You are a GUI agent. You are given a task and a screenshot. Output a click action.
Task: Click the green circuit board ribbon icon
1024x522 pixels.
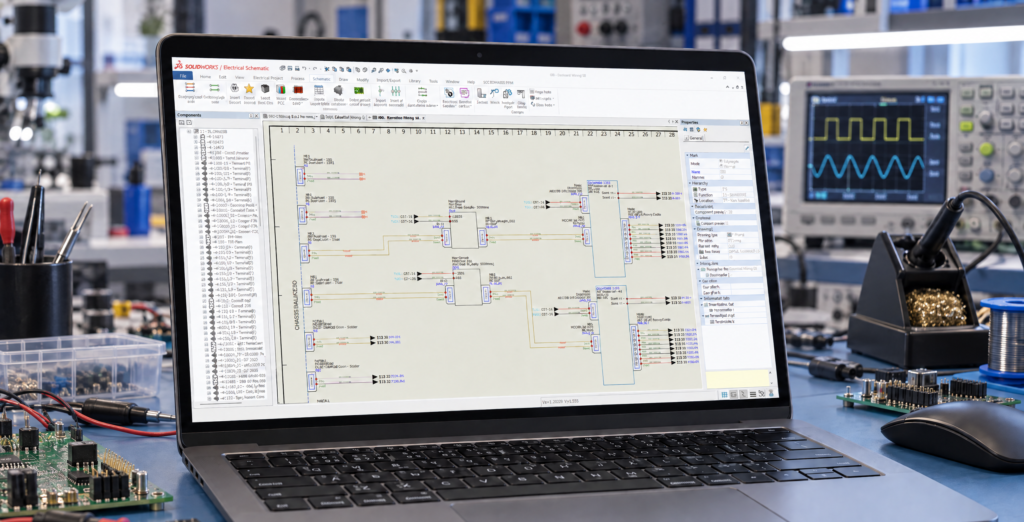tap(359, 91)
